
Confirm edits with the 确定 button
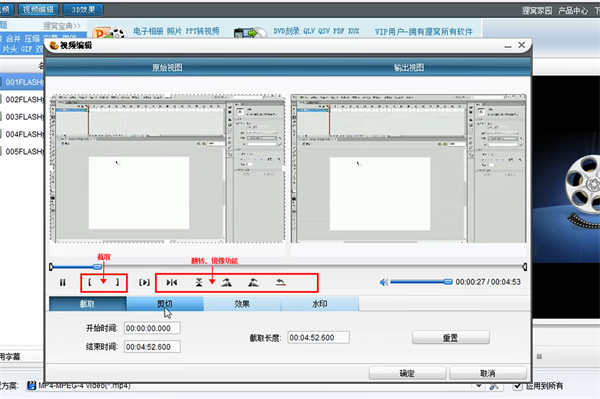pos(407,373)
